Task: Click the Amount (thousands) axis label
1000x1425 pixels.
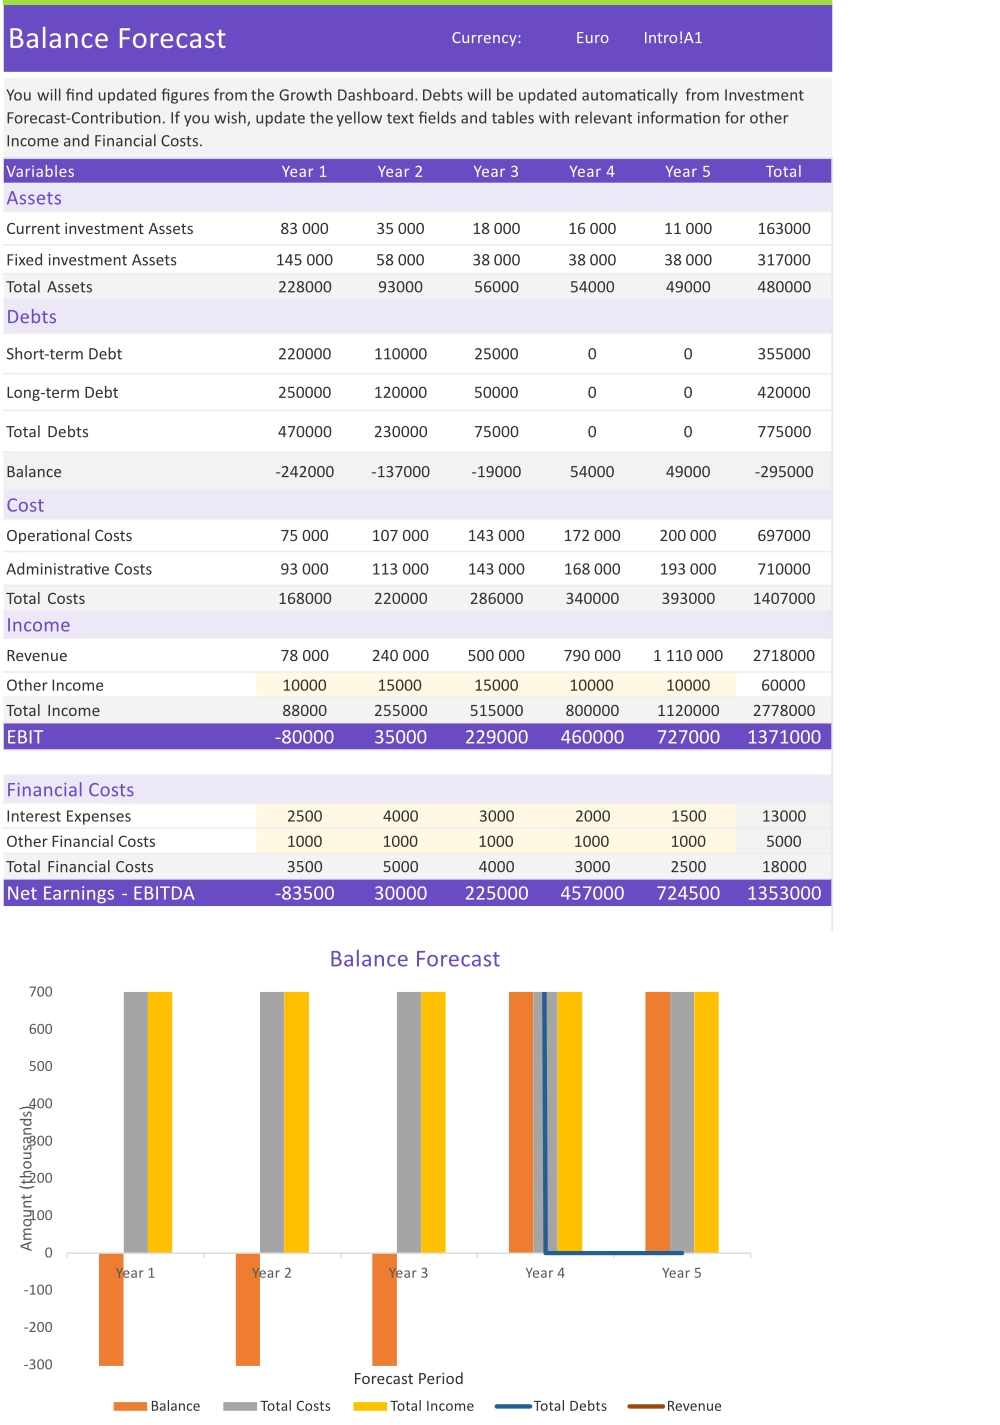Action: pyautogui.click(x=27, y=1178)
